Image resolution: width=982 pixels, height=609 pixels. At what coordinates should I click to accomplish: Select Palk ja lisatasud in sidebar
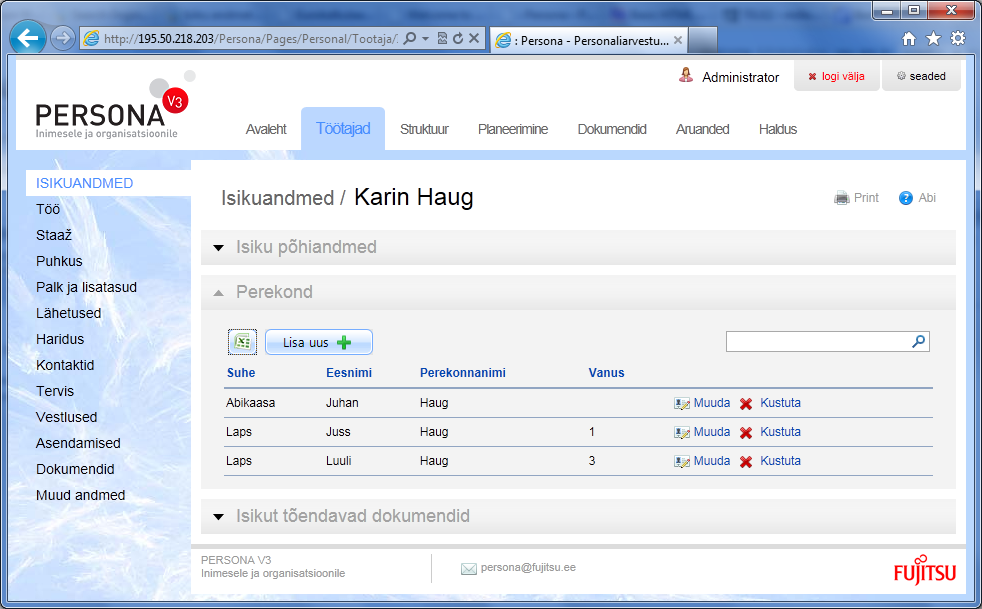(x=86, y=287)
